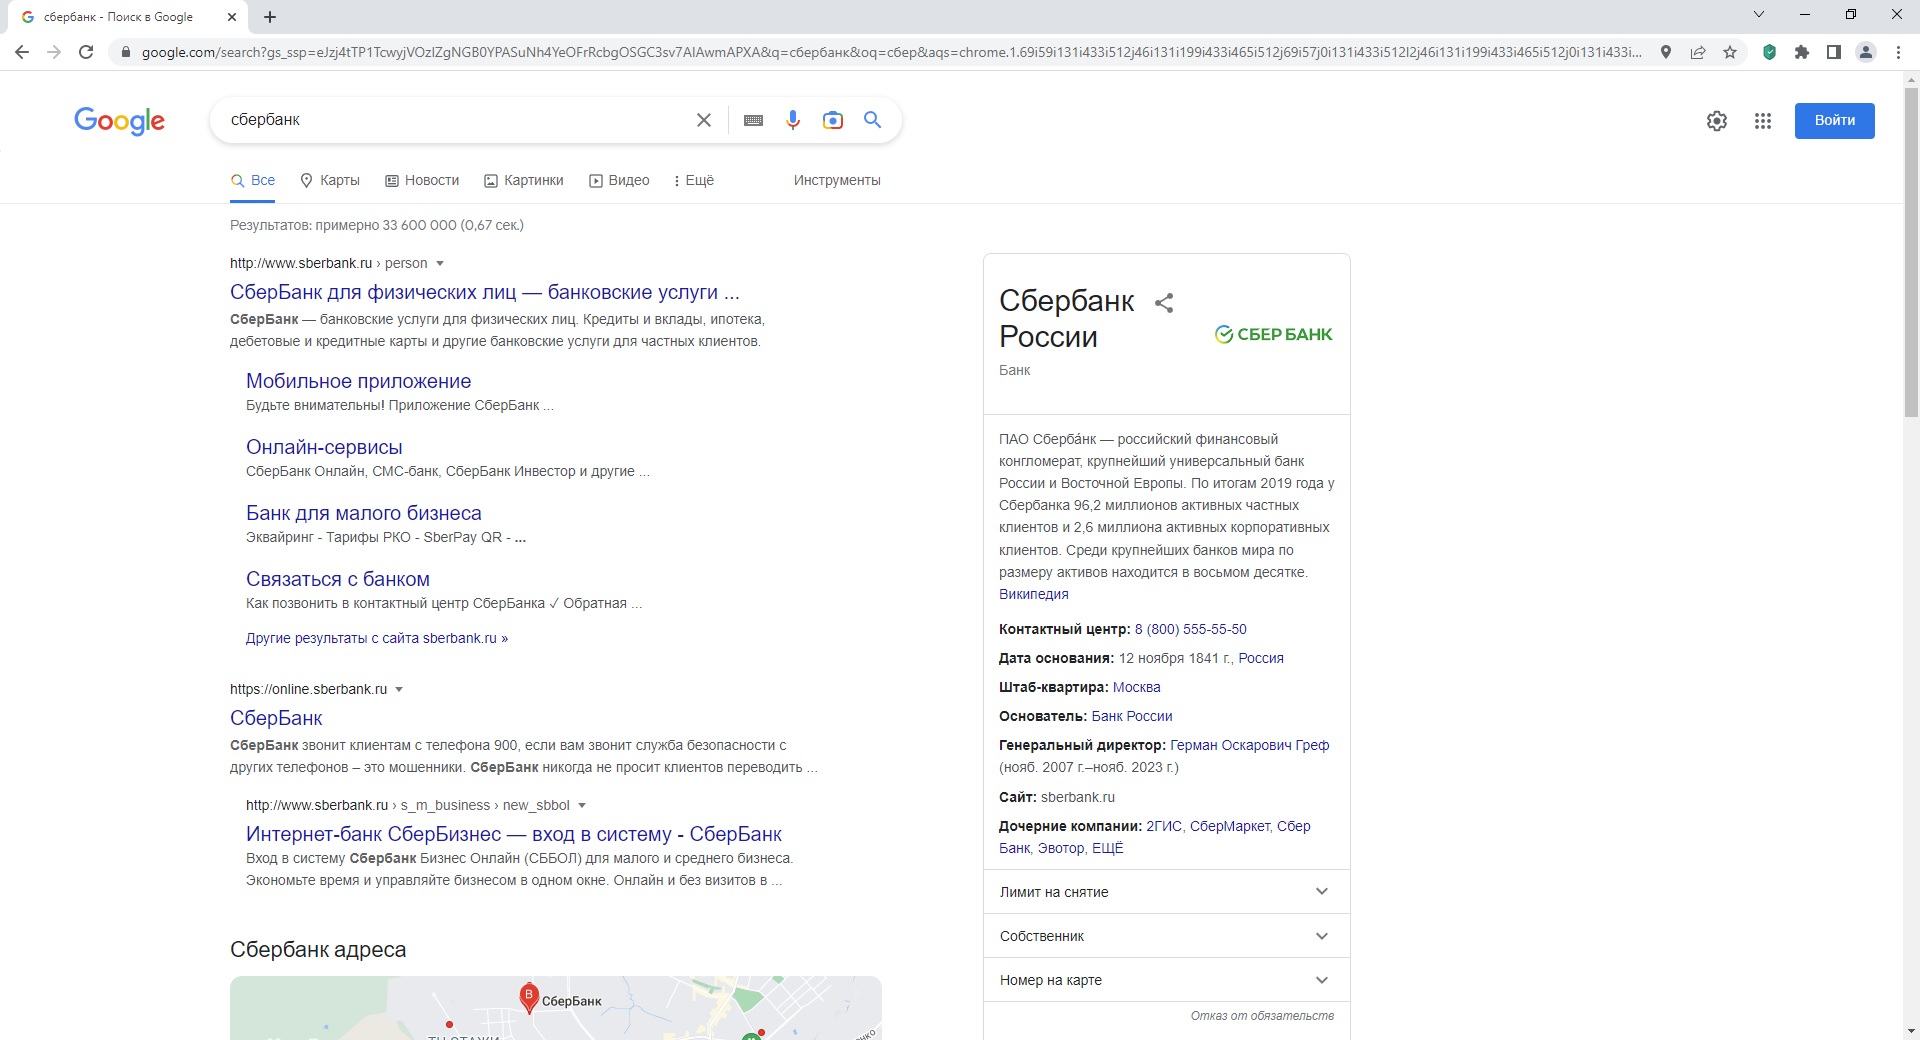This screenshot has height=1040, width=1920.
Task: Open the Онлайн-сервисы sitelink
Action: coord(324,447)
